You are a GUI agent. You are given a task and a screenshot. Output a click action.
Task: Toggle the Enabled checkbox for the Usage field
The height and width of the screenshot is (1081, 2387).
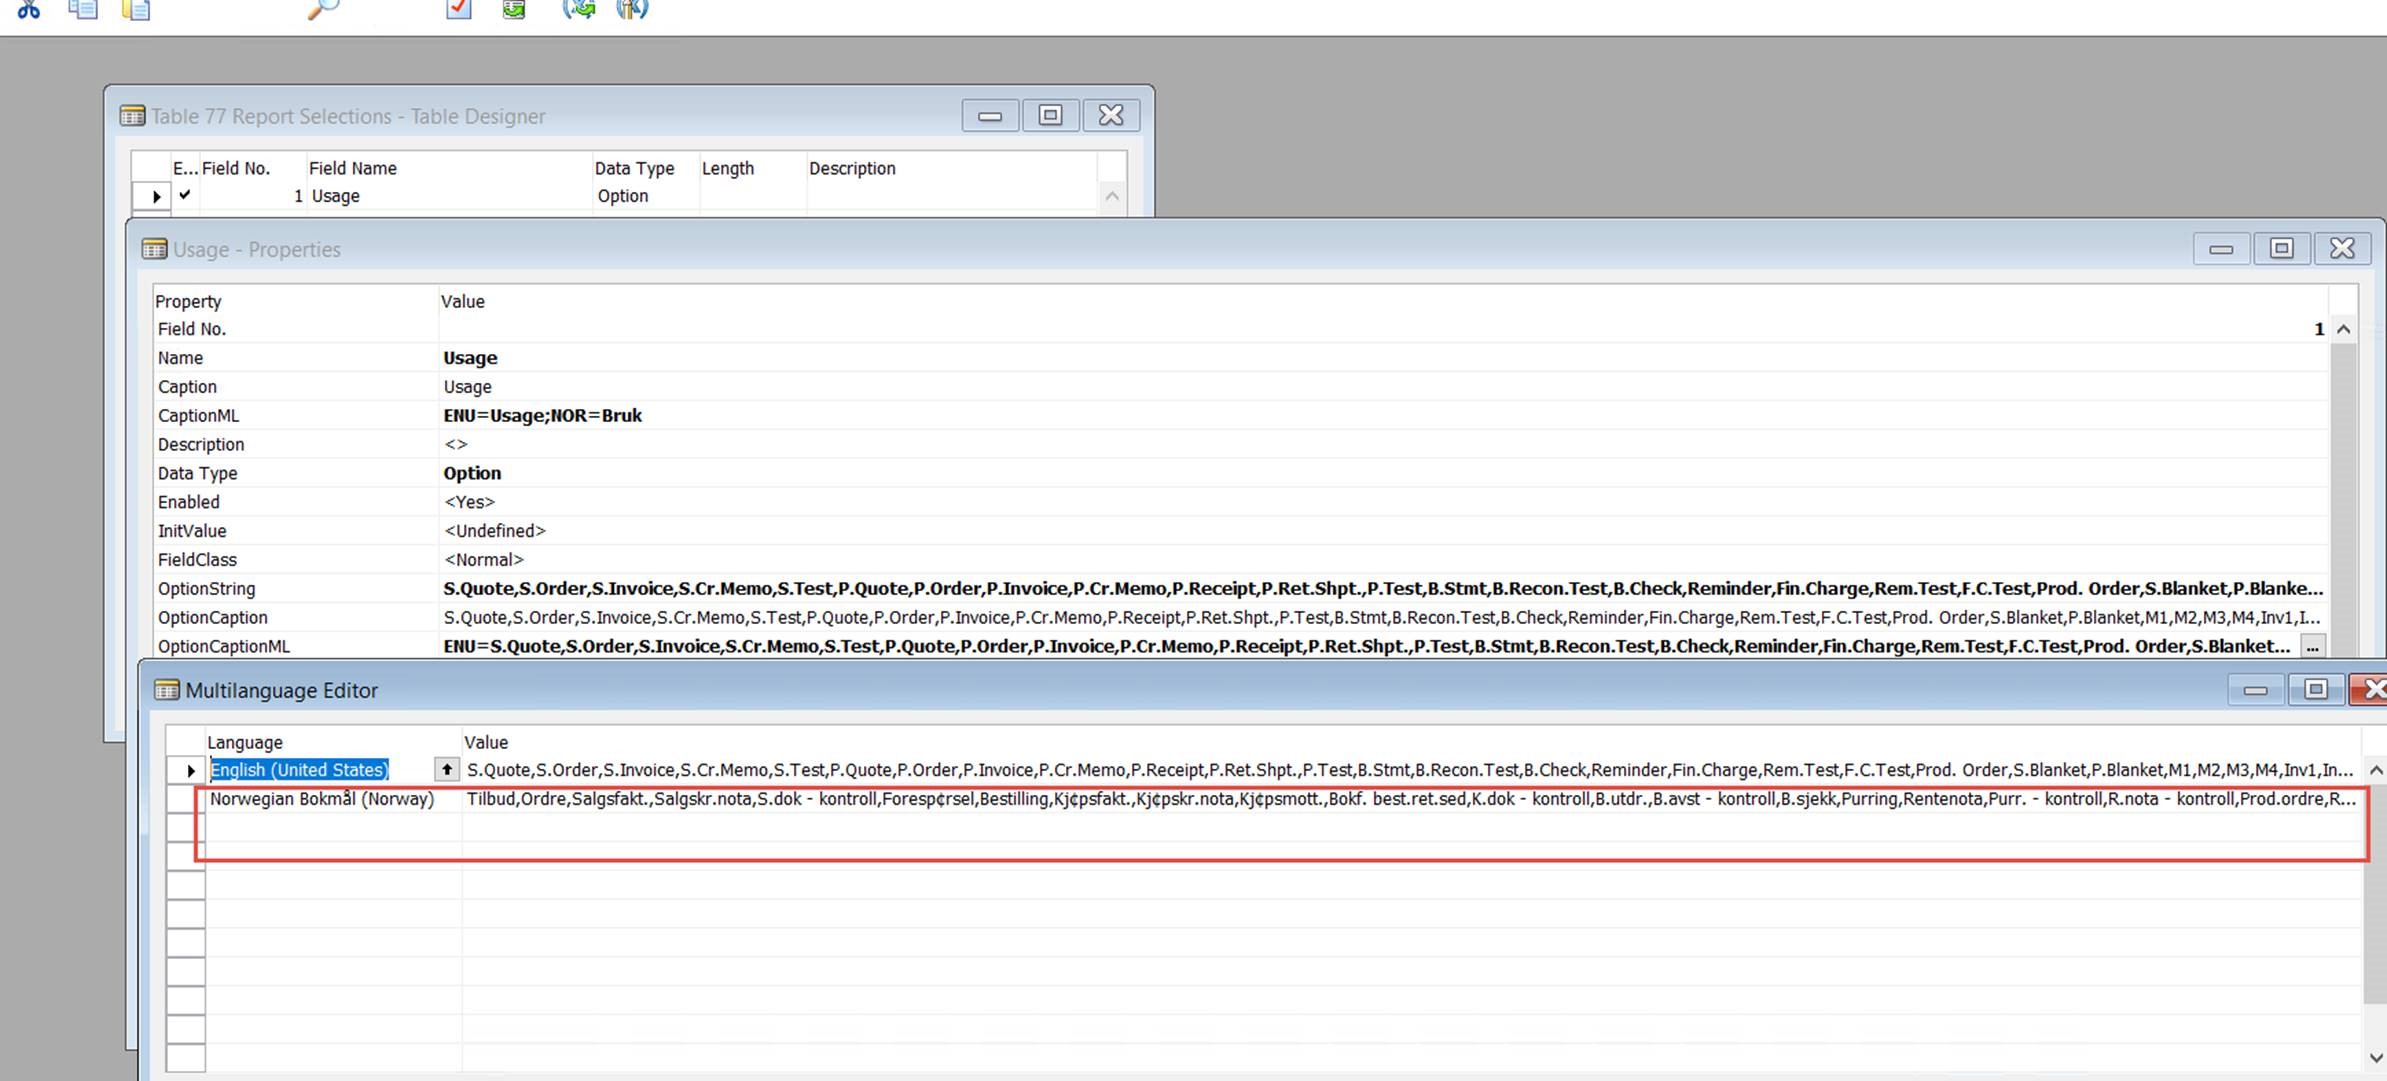(x=186, y=196)
